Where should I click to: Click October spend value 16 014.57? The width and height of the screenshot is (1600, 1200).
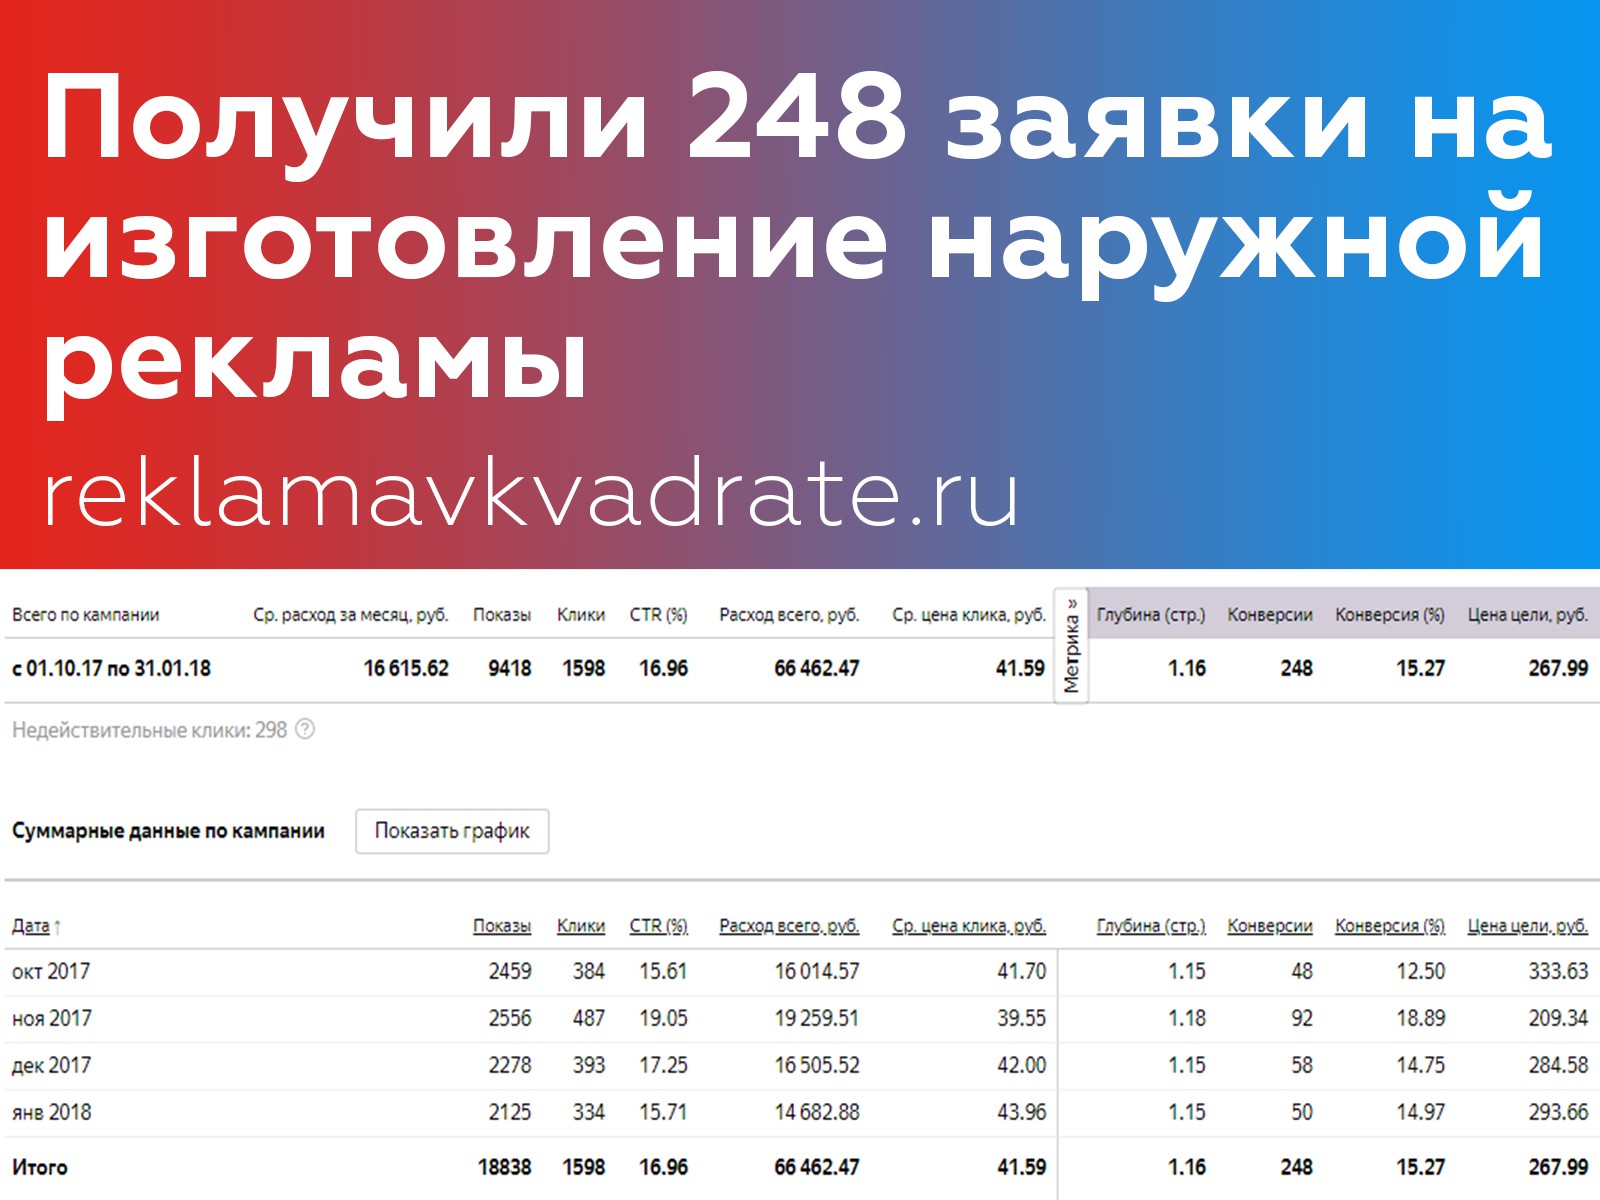tap(817, 971)
